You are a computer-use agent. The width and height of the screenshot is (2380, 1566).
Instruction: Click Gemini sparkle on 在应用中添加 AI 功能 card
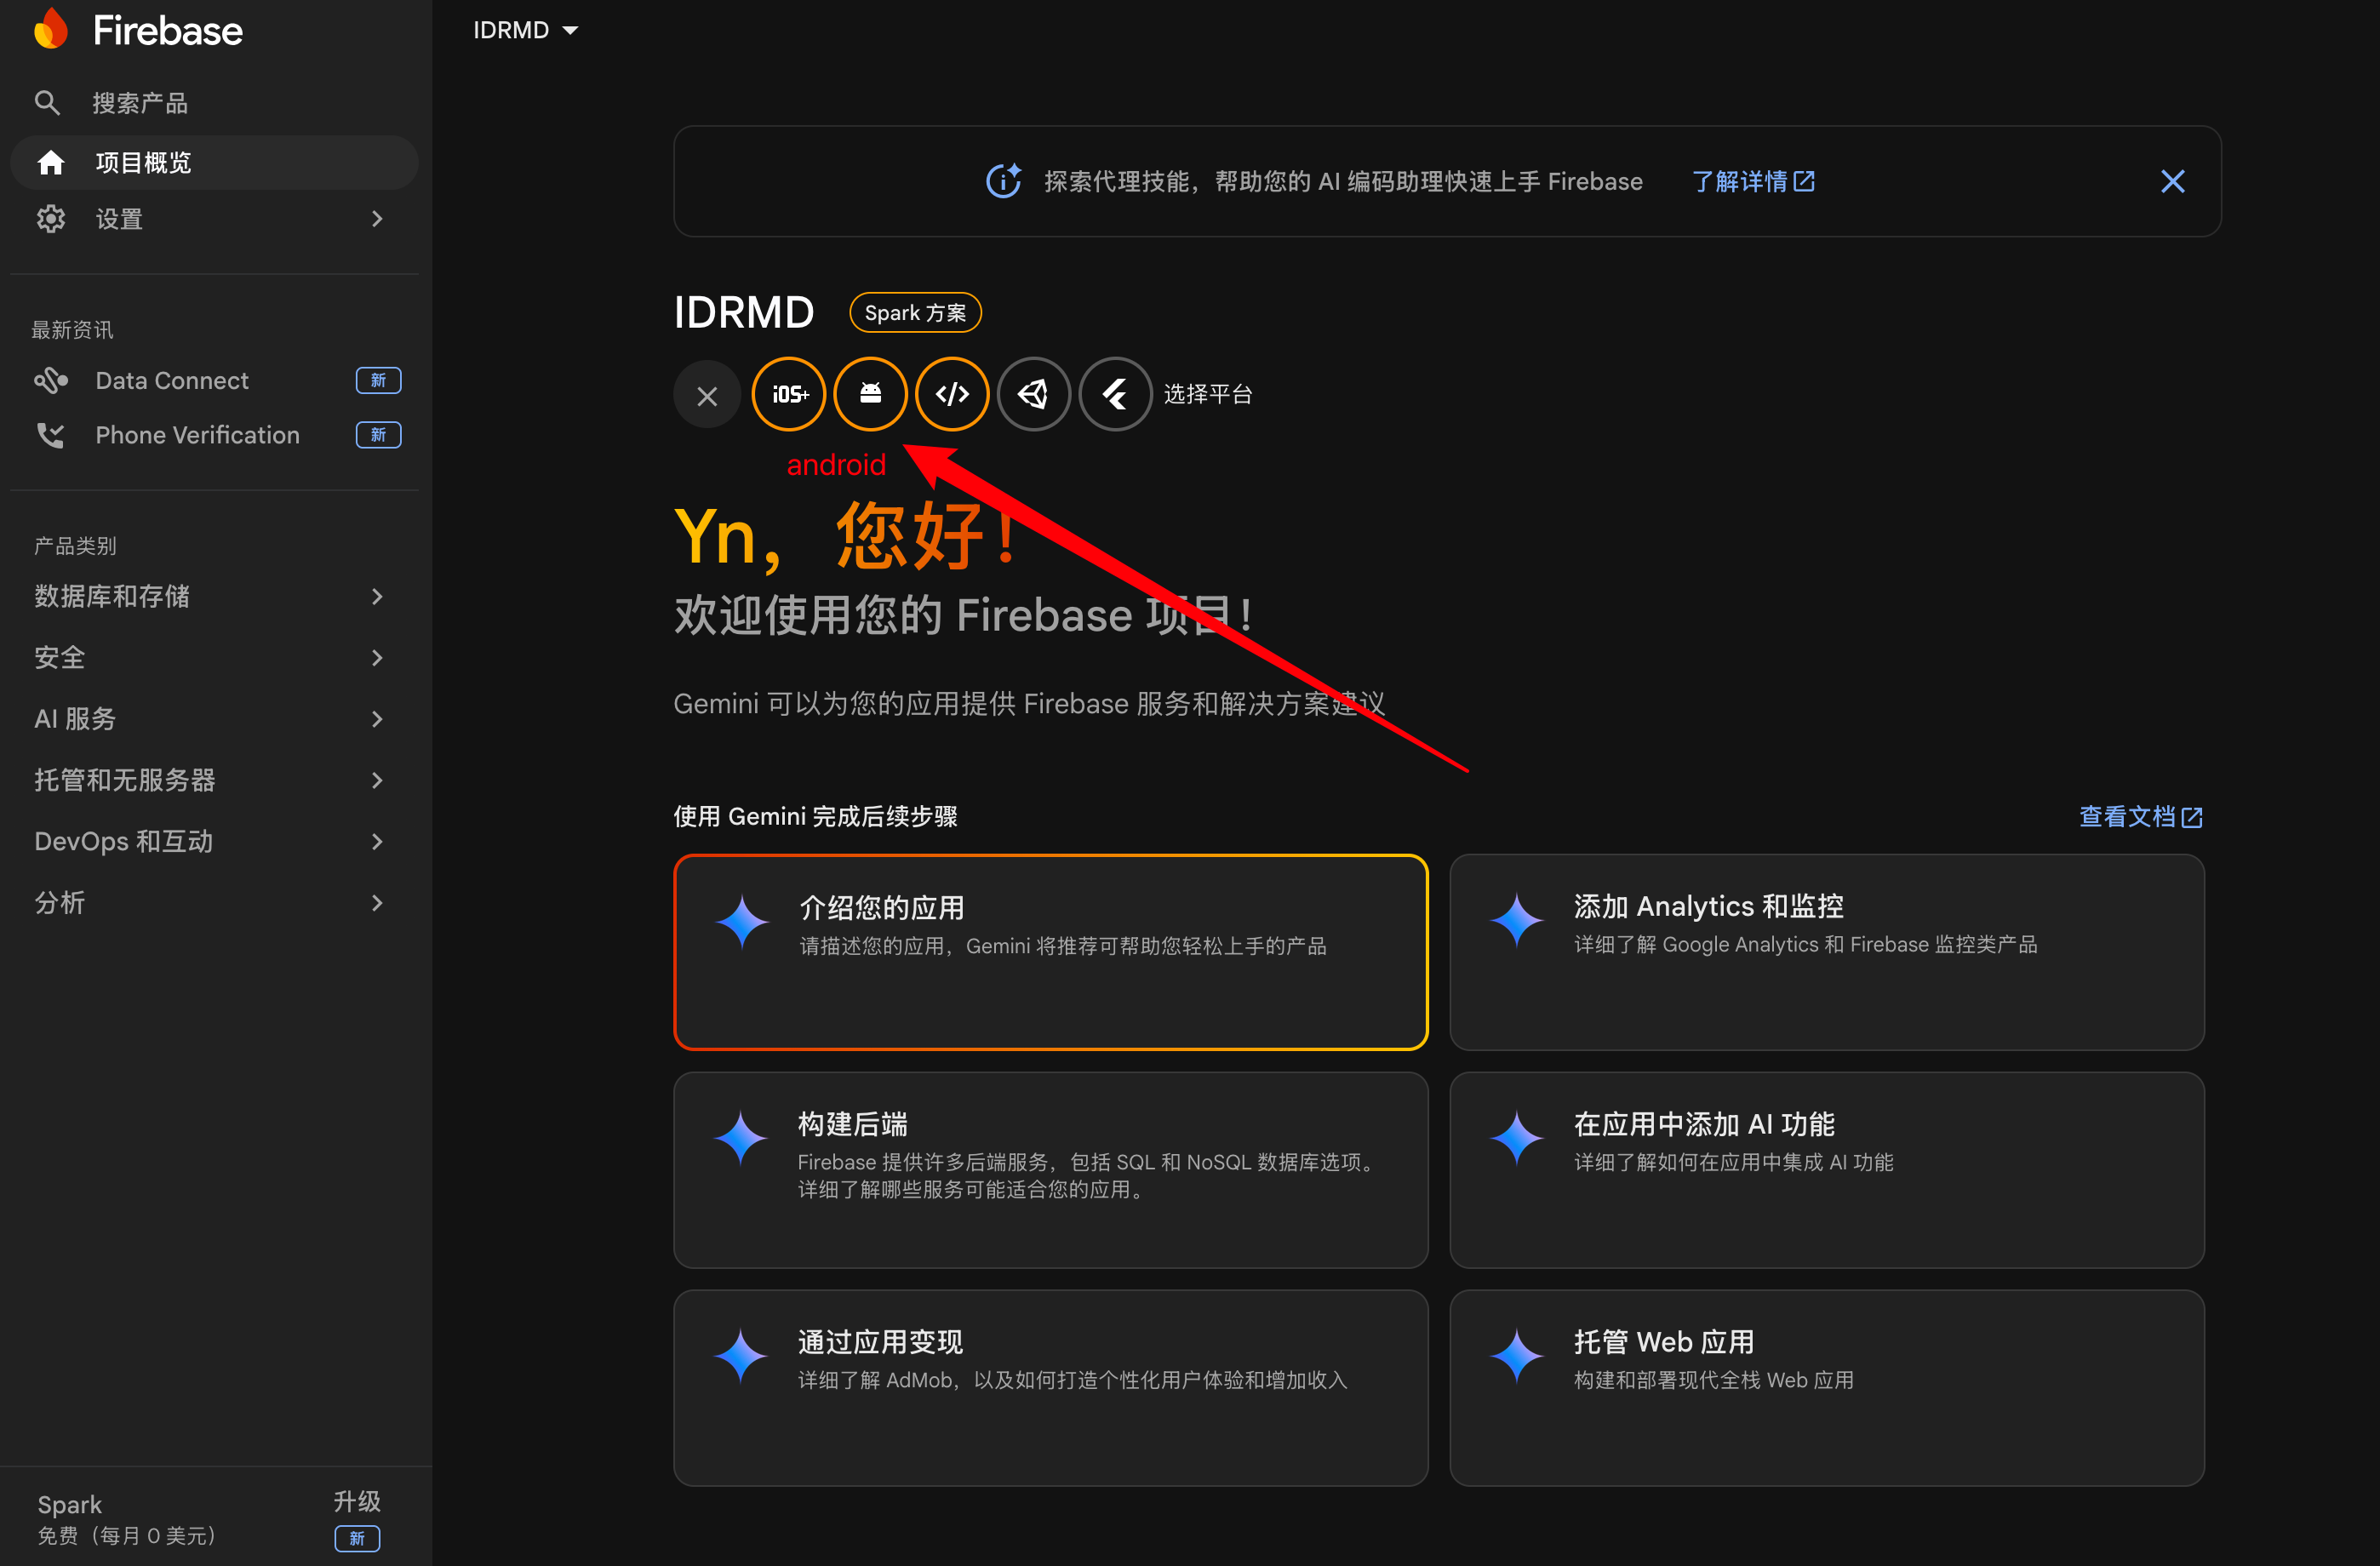tap(1517, 1138)
